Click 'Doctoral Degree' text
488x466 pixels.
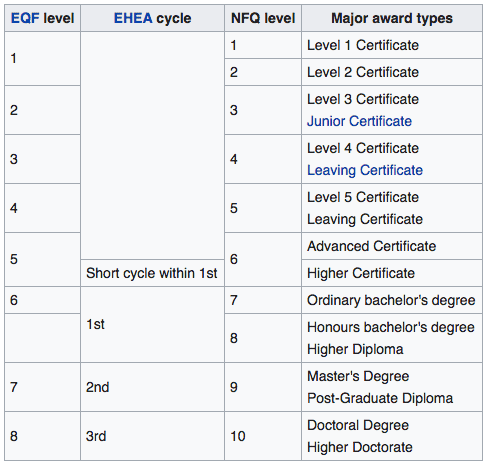358,425
